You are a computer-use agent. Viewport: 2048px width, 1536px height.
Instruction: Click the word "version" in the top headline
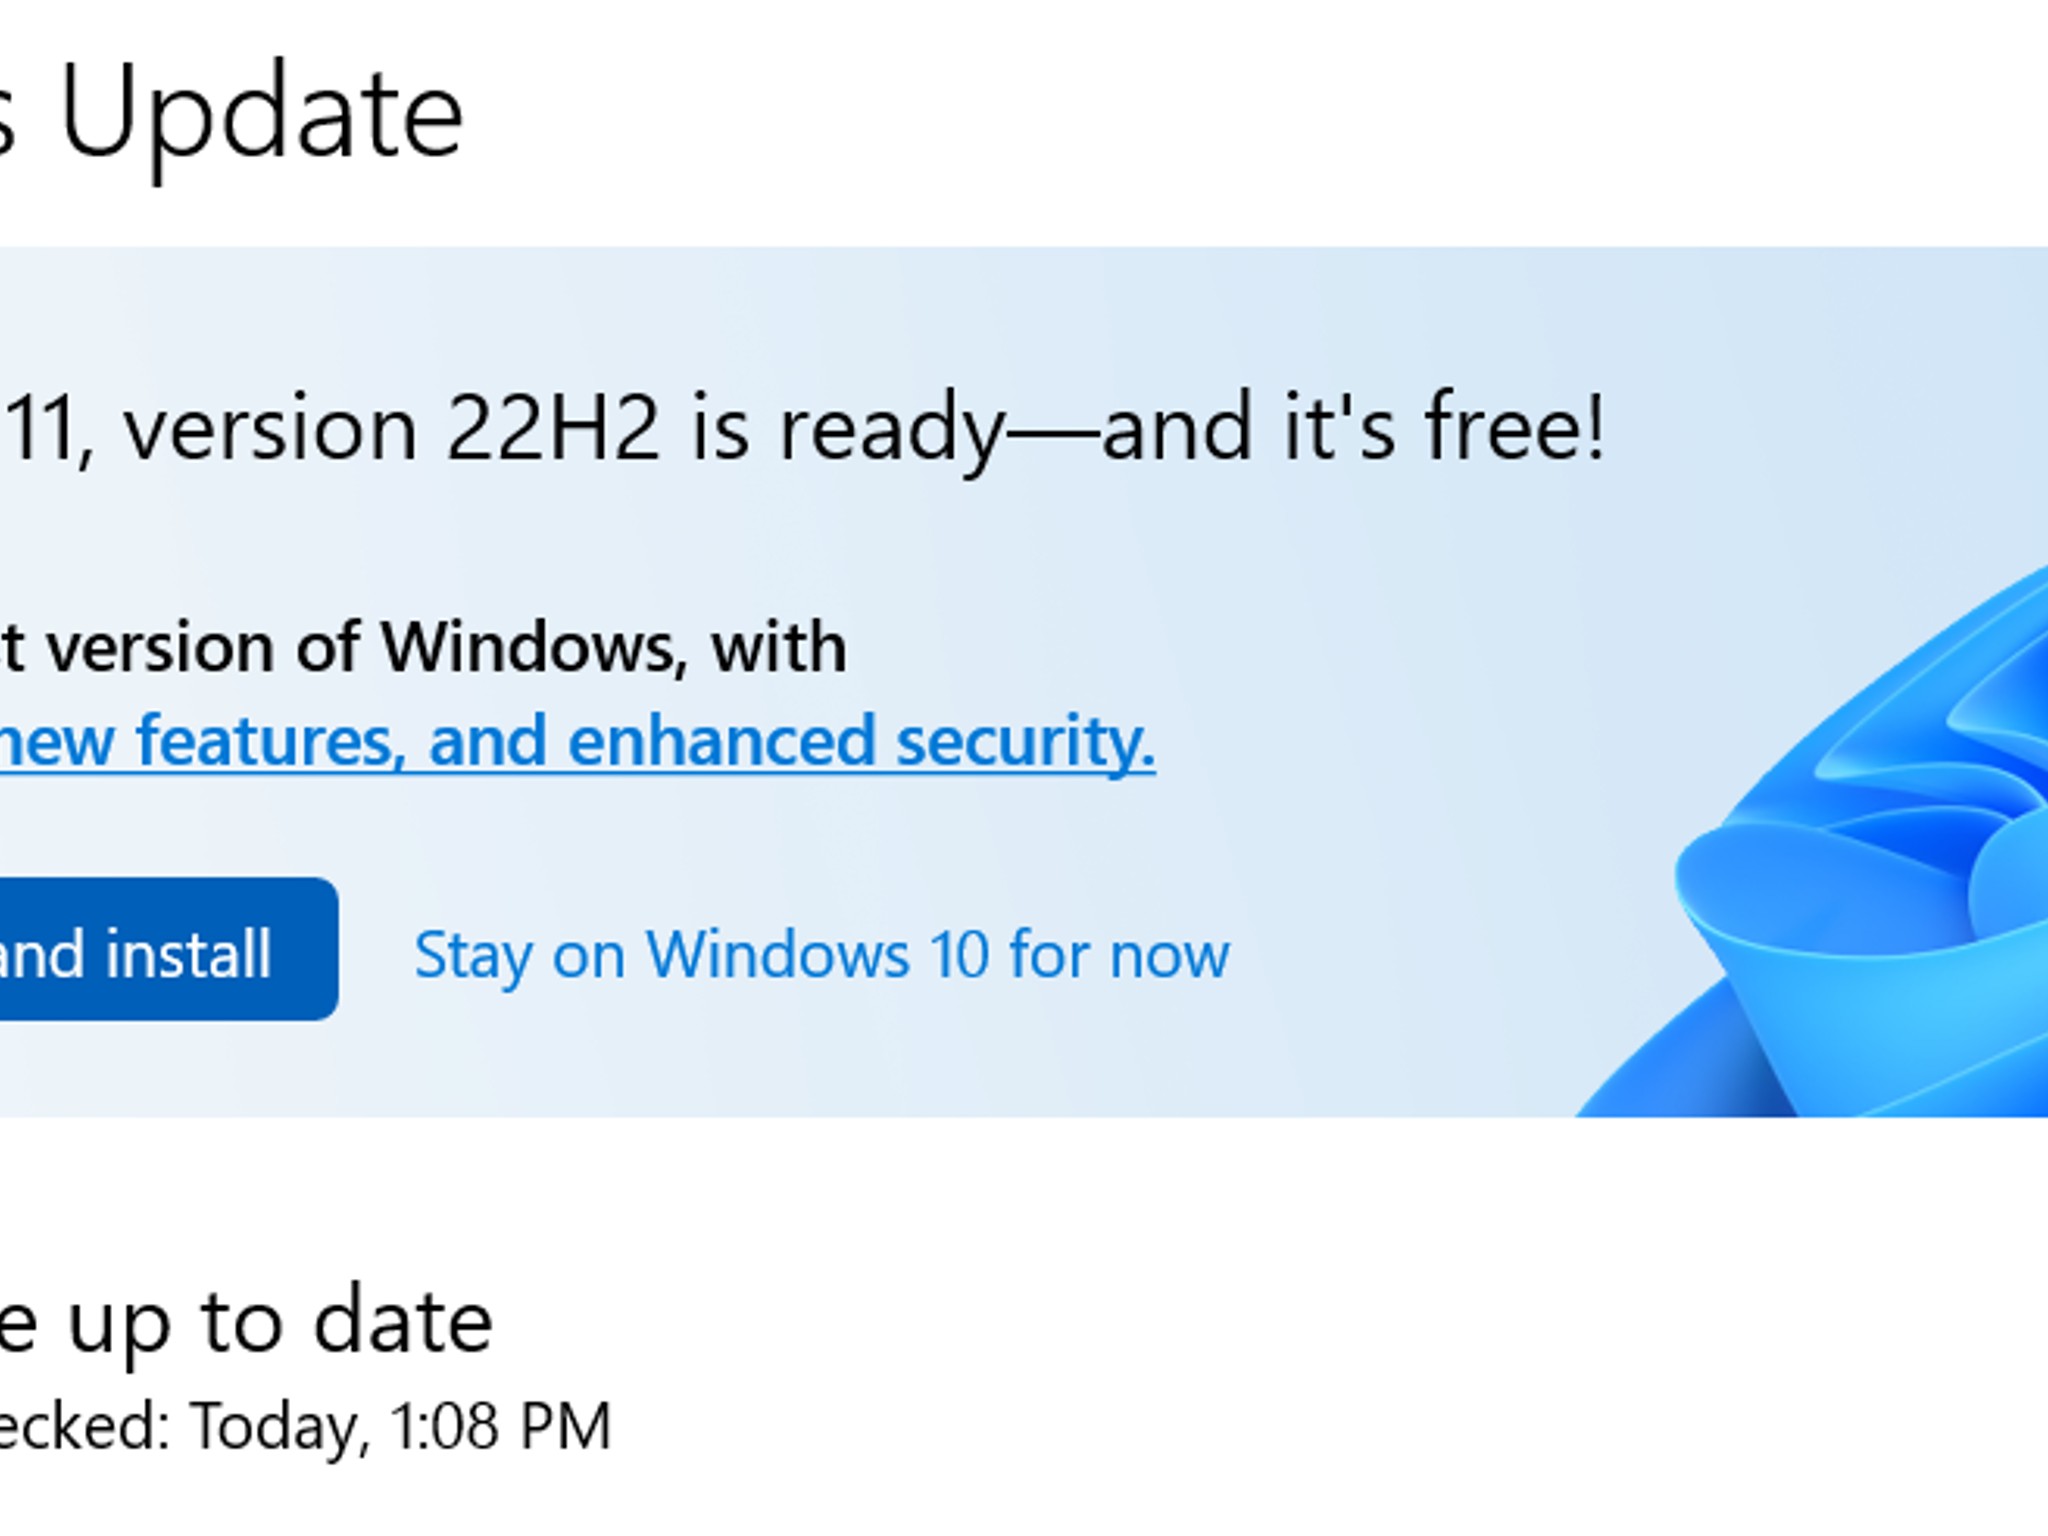click(270, 430)
